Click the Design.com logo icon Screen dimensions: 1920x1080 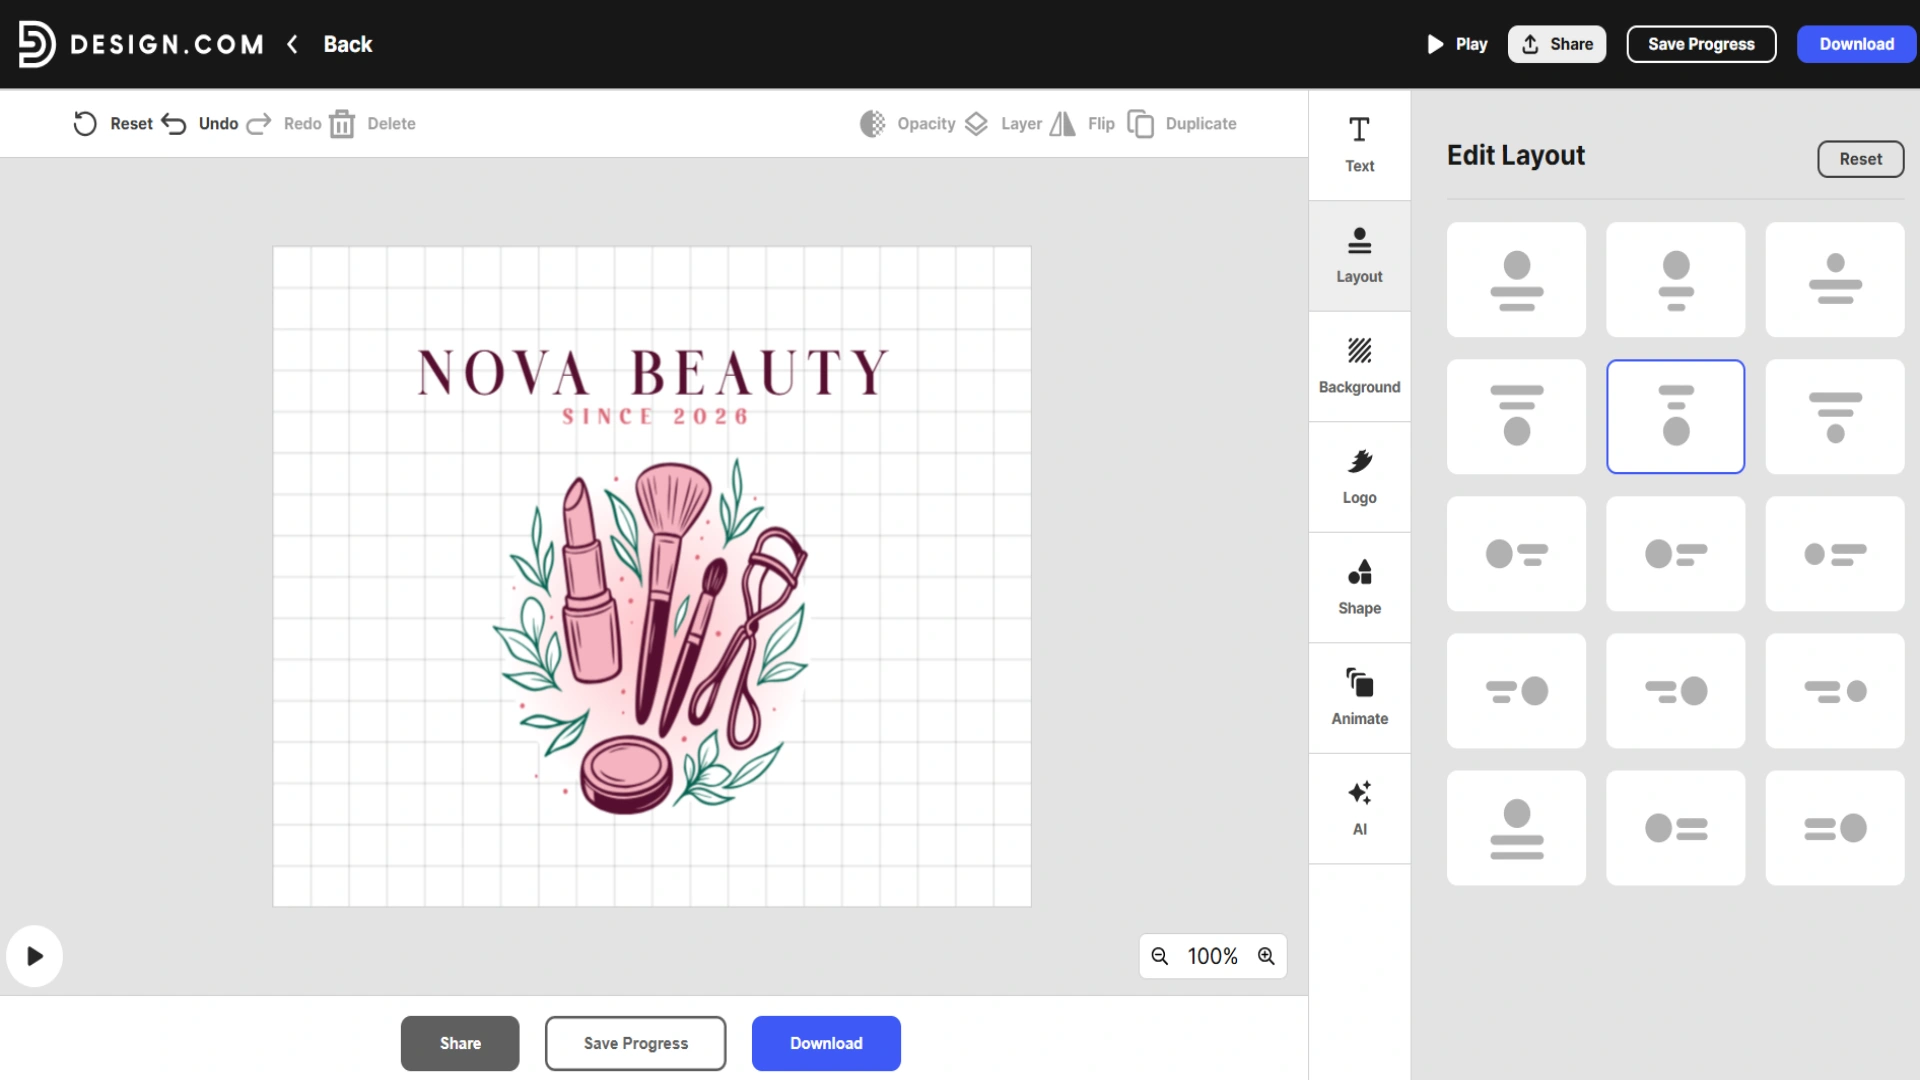[x=37, y=44]
